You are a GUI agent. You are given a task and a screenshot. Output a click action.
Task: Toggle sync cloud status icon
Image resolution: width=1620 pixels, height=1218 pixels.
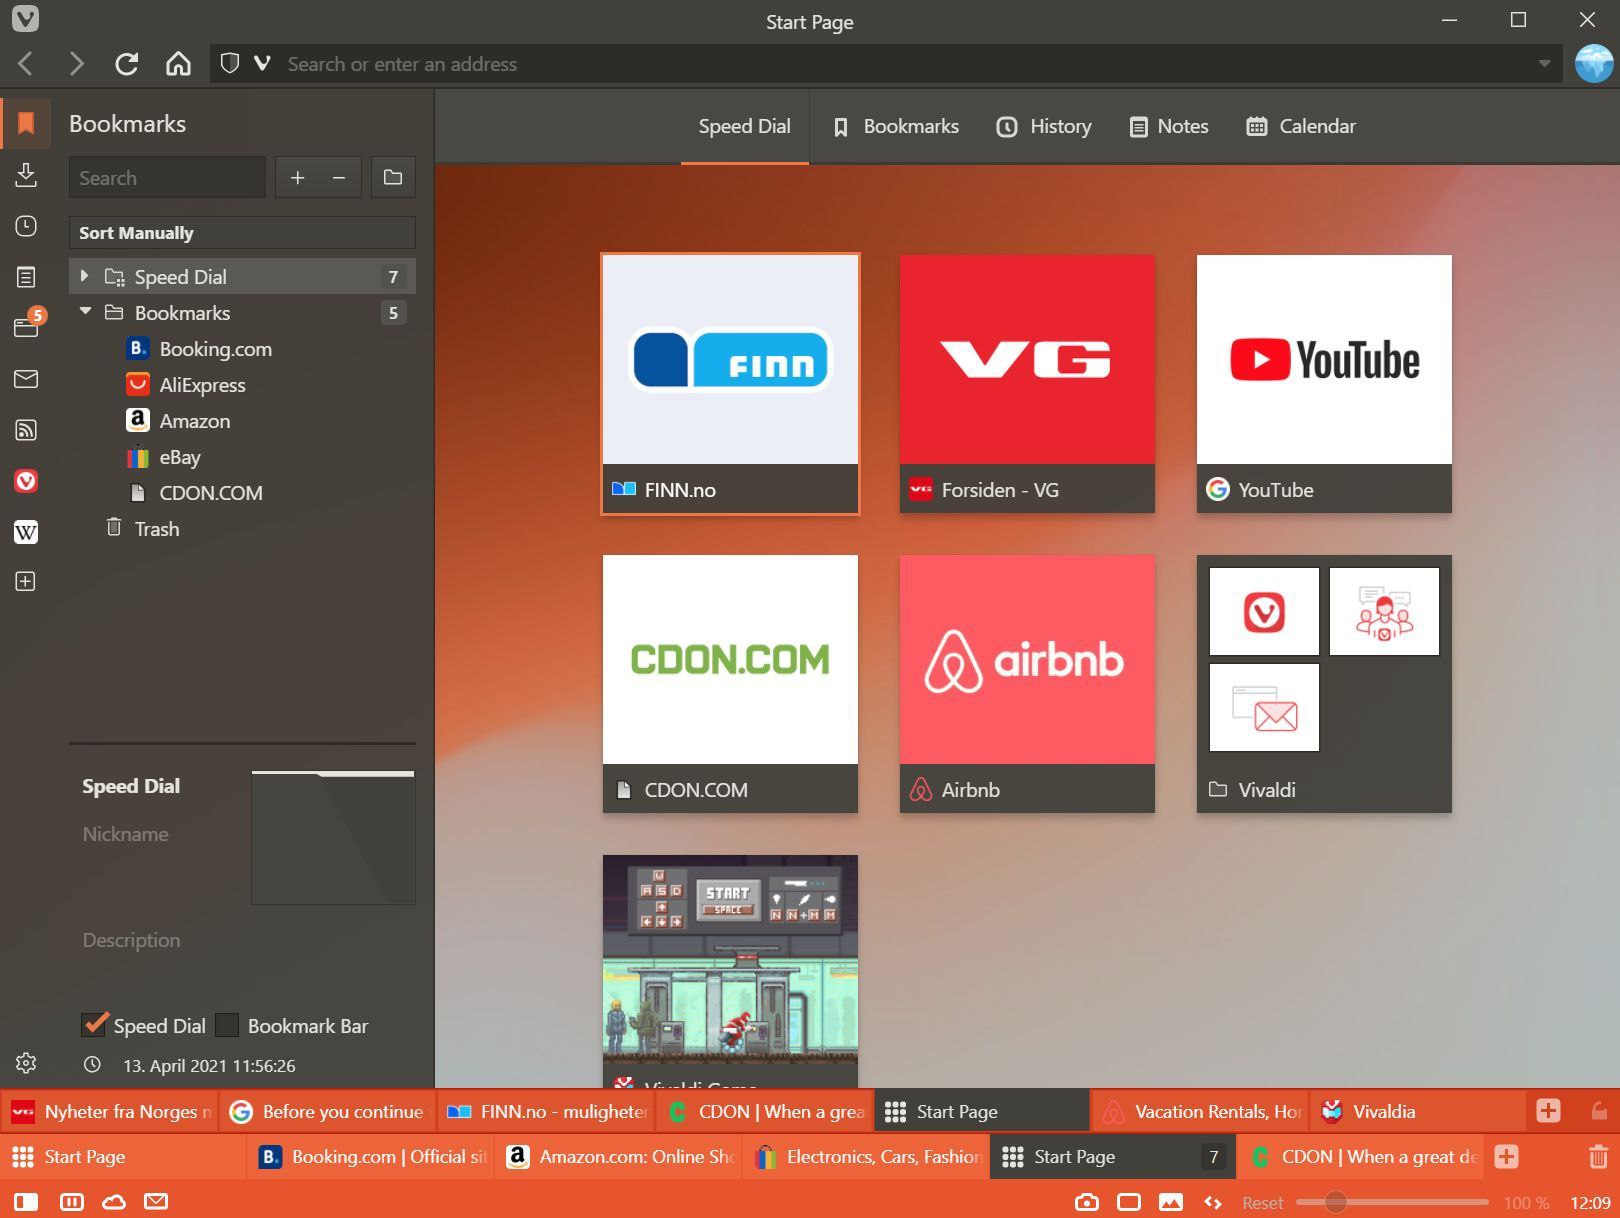coord(114,1202)
